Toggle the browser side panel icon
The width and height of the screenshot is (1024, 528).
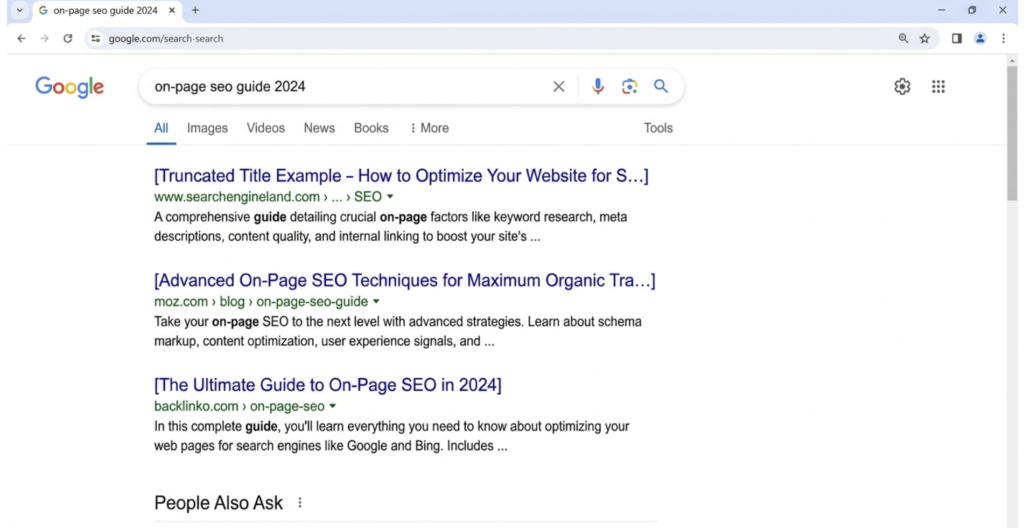[957, 39]
